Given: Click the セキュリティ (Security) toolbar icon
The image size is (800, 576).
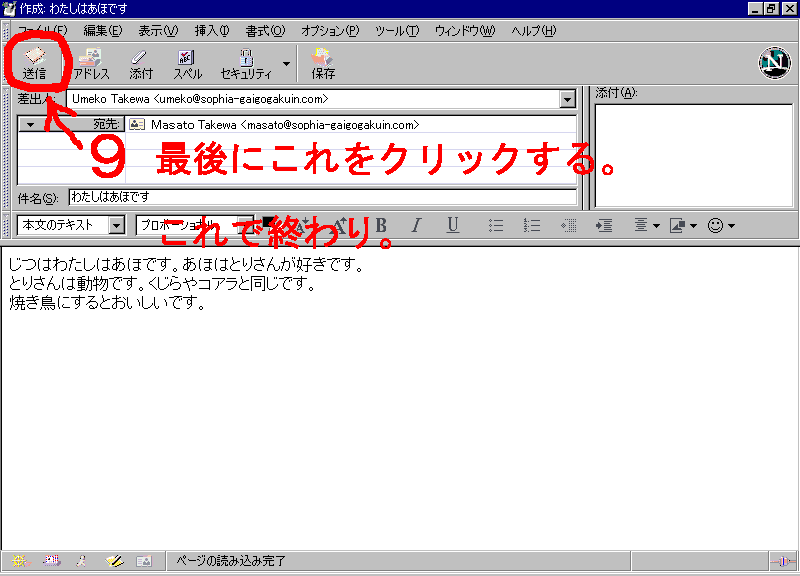Looking at the screenshot, I should 246,63.
